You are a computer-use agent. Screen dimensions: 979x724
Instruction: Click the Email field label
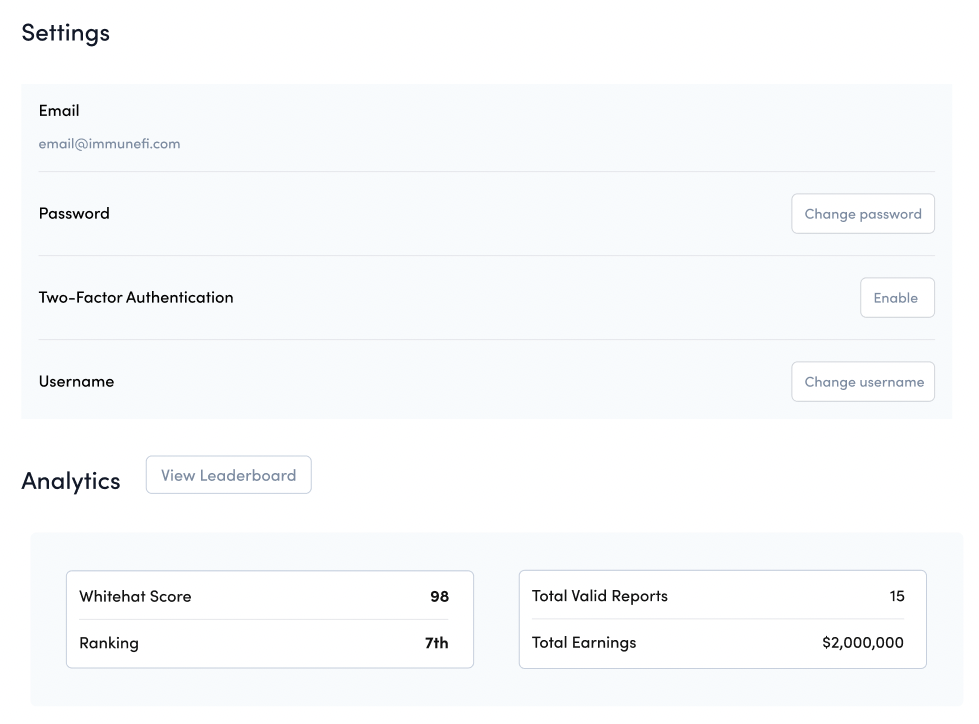[x=59, y=111]
